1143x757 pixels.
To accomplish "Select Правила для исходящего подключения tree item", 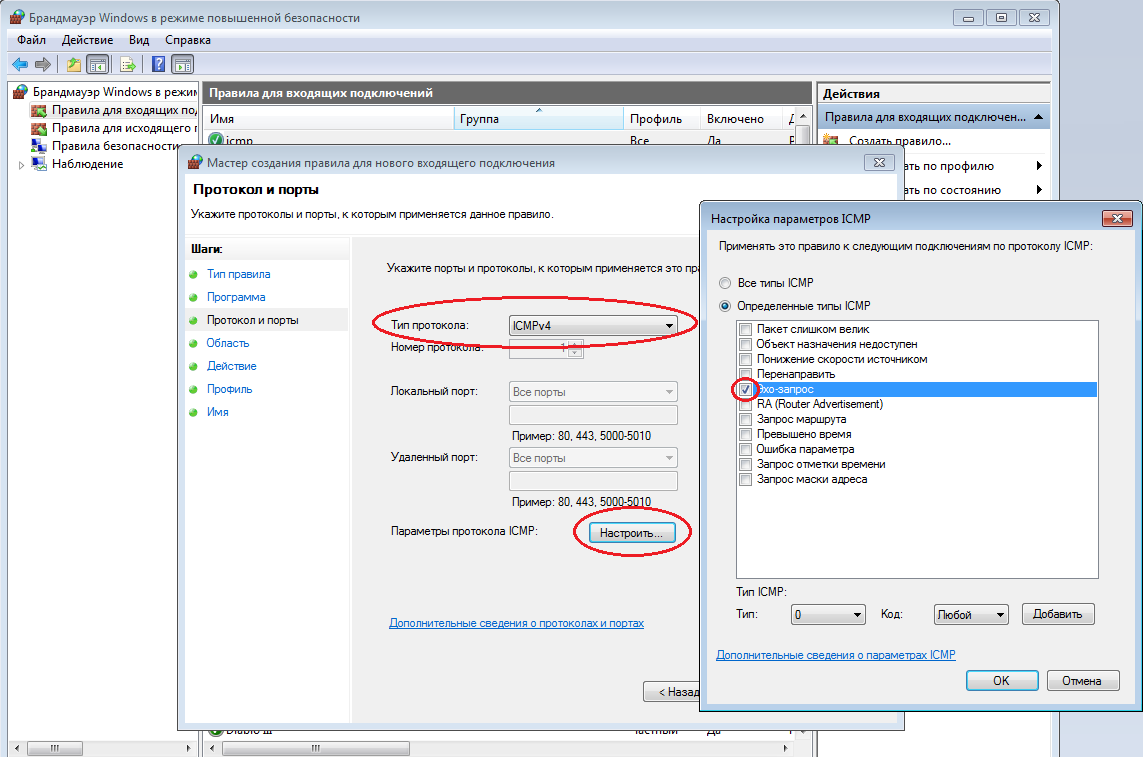I will (125, 128).
